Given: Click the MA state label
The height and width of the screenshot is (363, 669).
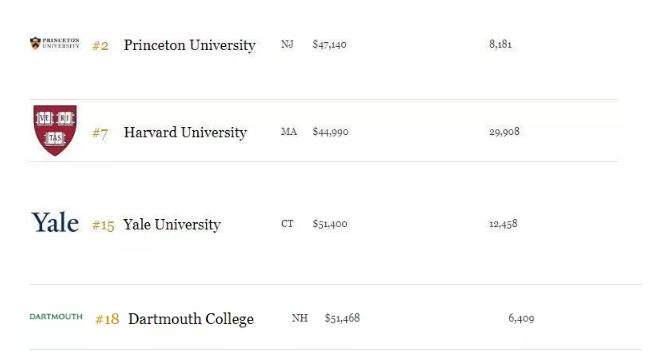Looking at the screenshot, I should pos(289,131).
